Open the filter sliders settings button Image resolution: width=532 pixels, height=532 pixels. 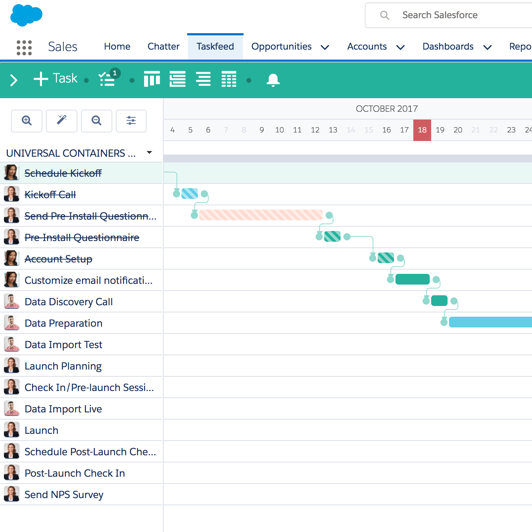(x=131, y=120)
